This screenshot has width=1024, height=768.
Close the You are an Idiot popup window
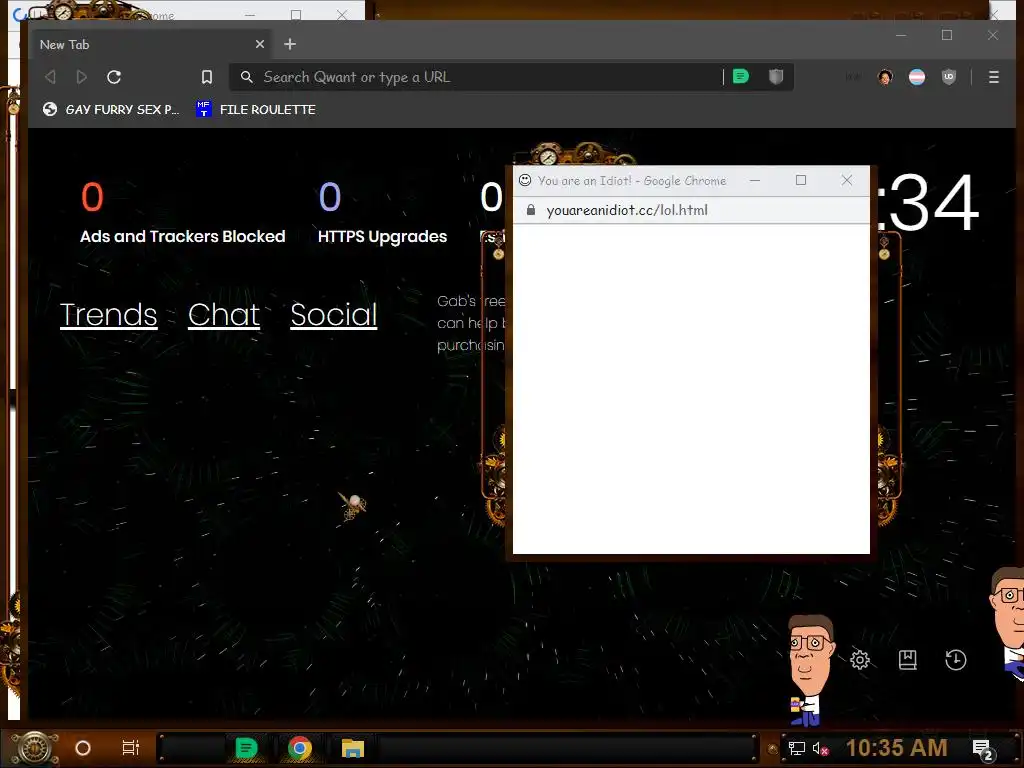(x=847, y=180)
